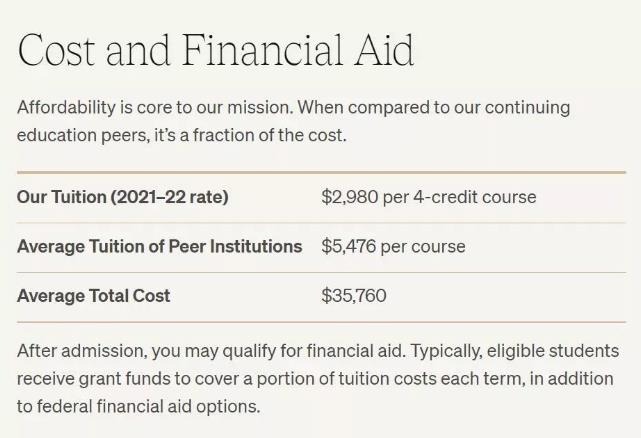
Task: Select the "$5,476" peer tuition amount
Action: pos(349,246)
